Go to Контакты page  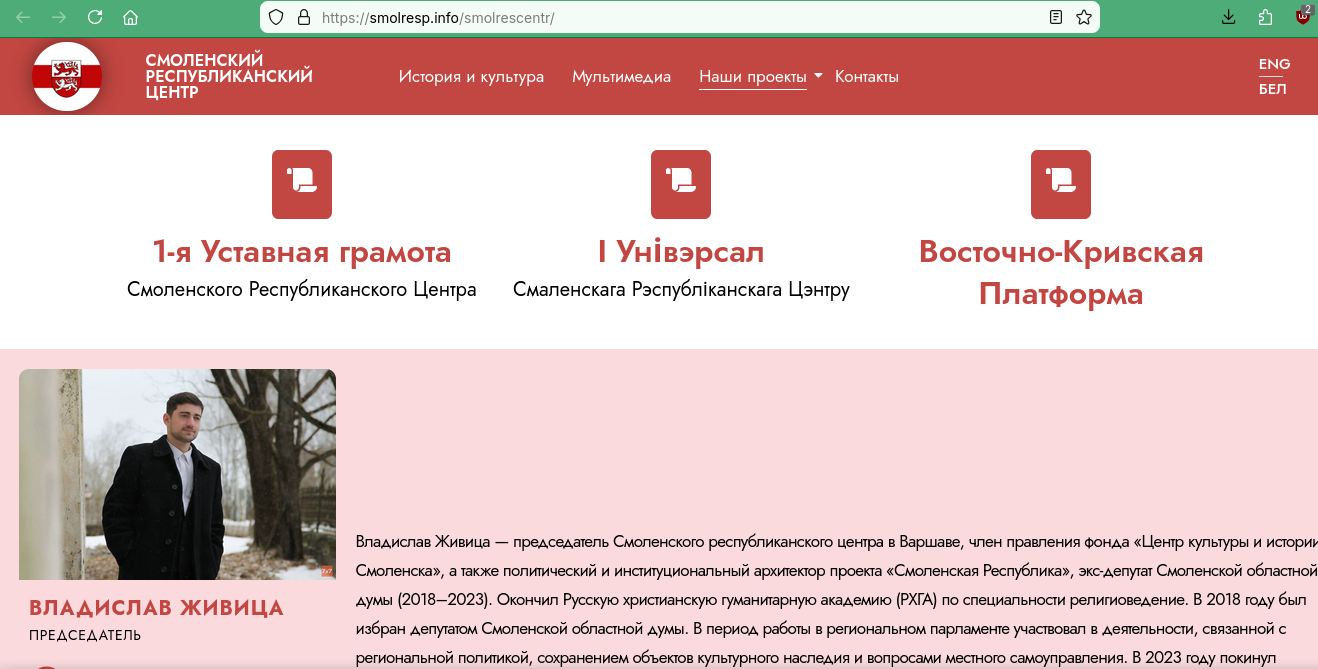tap(867, 77)
